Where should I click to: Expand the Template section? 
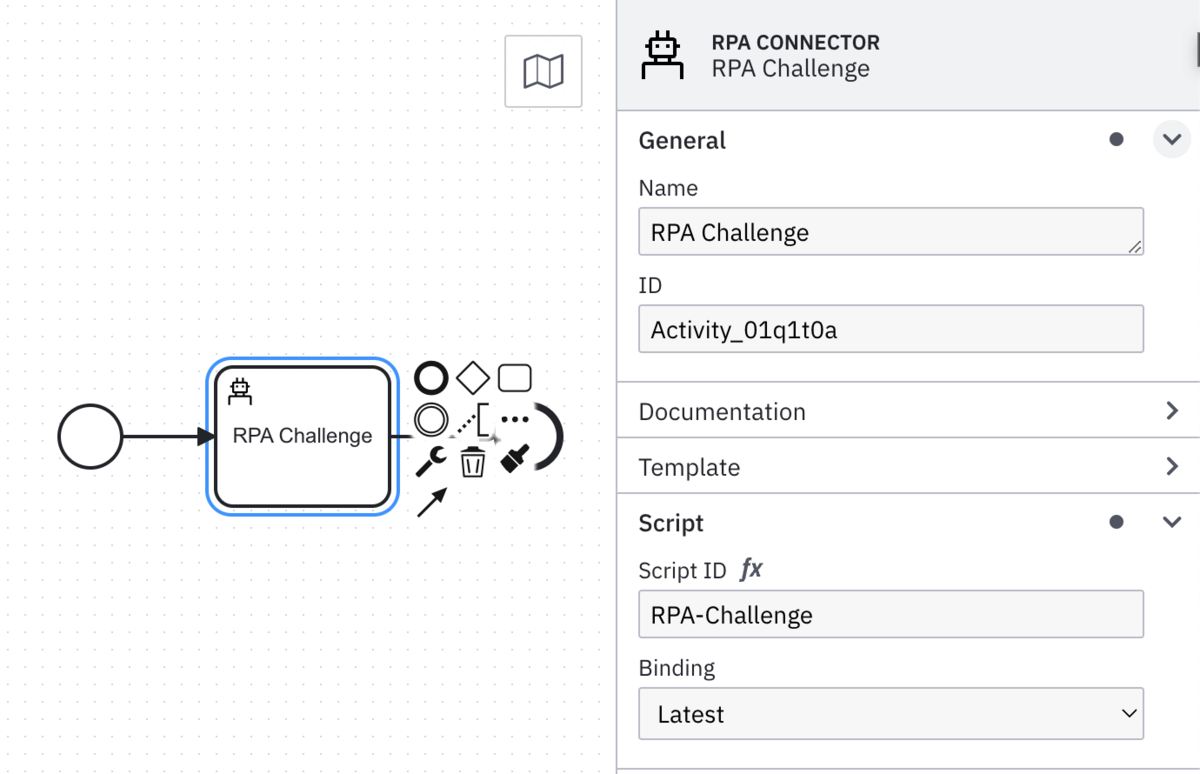pyautogui.click(x=908, y=467)
